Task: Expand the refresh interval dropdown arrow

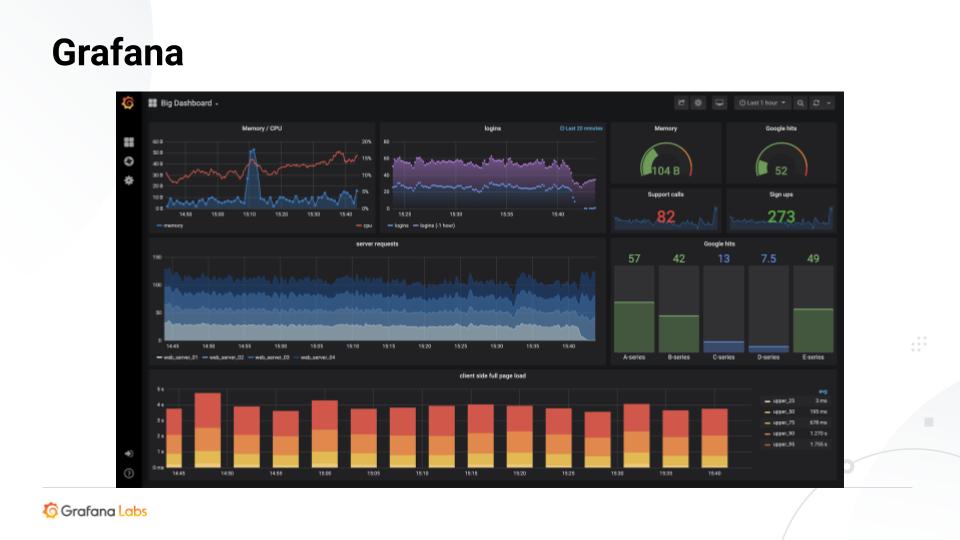Action: click(829, 103)
